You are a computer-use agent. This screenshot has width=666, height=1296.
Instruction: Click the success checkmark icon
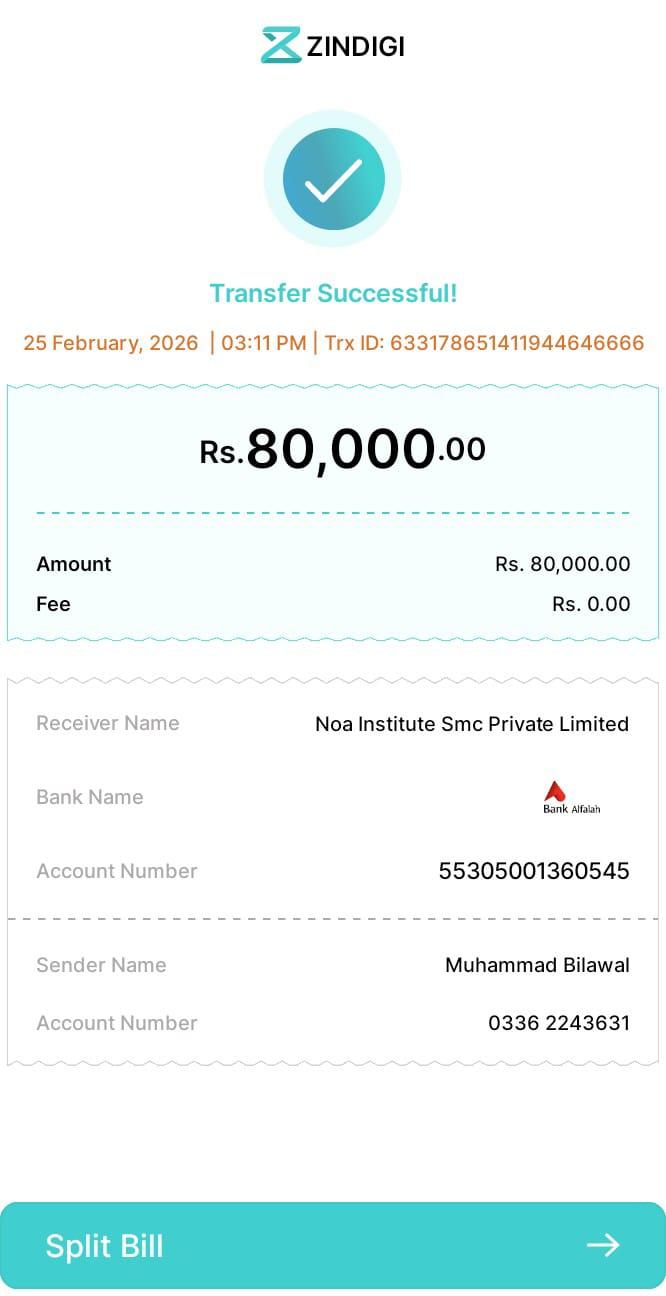tap(333, 179)
